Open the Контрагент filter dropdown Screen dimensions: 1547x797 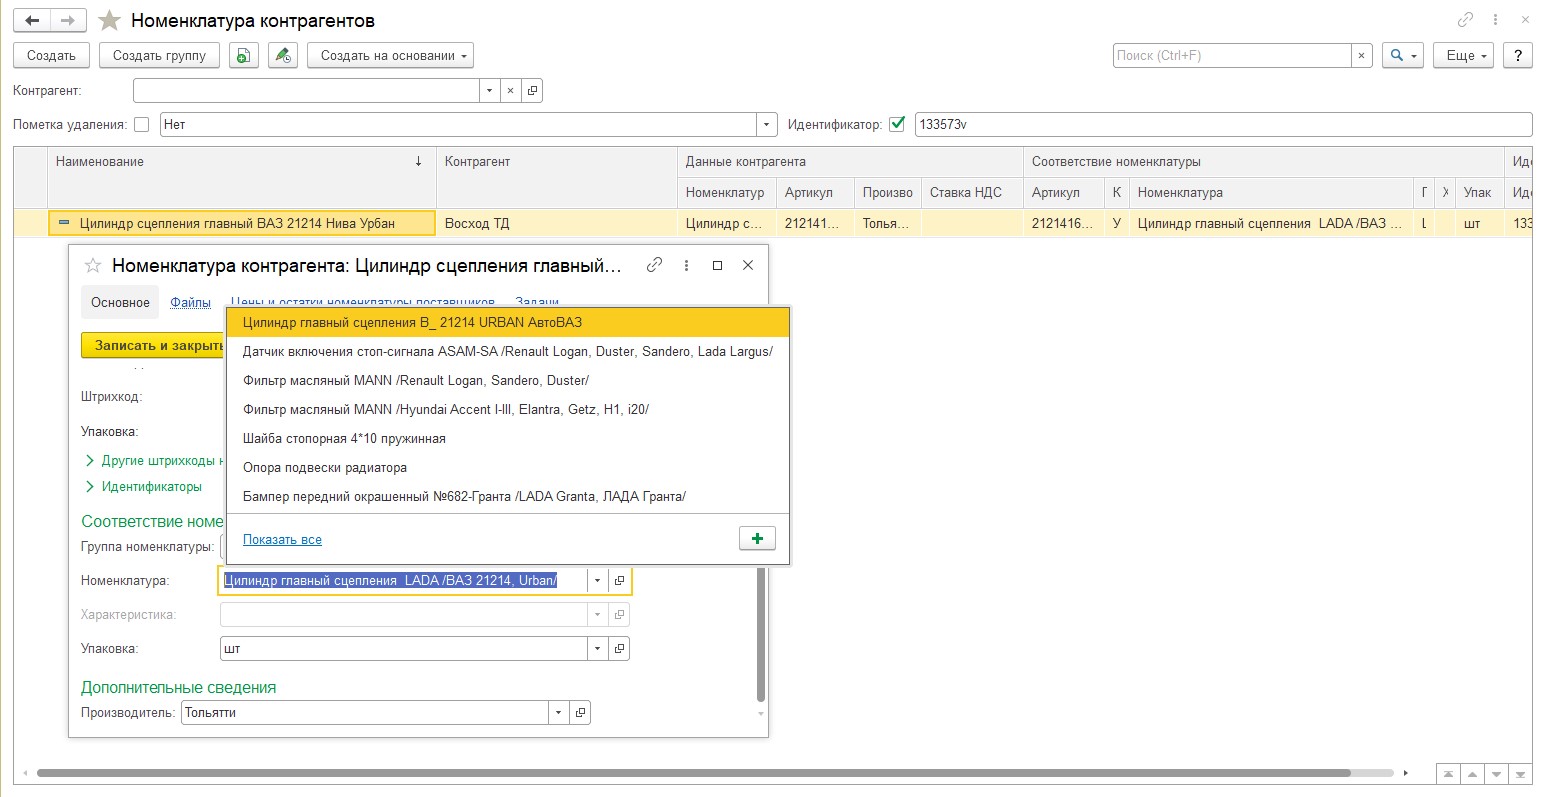(x=489, y=91)
